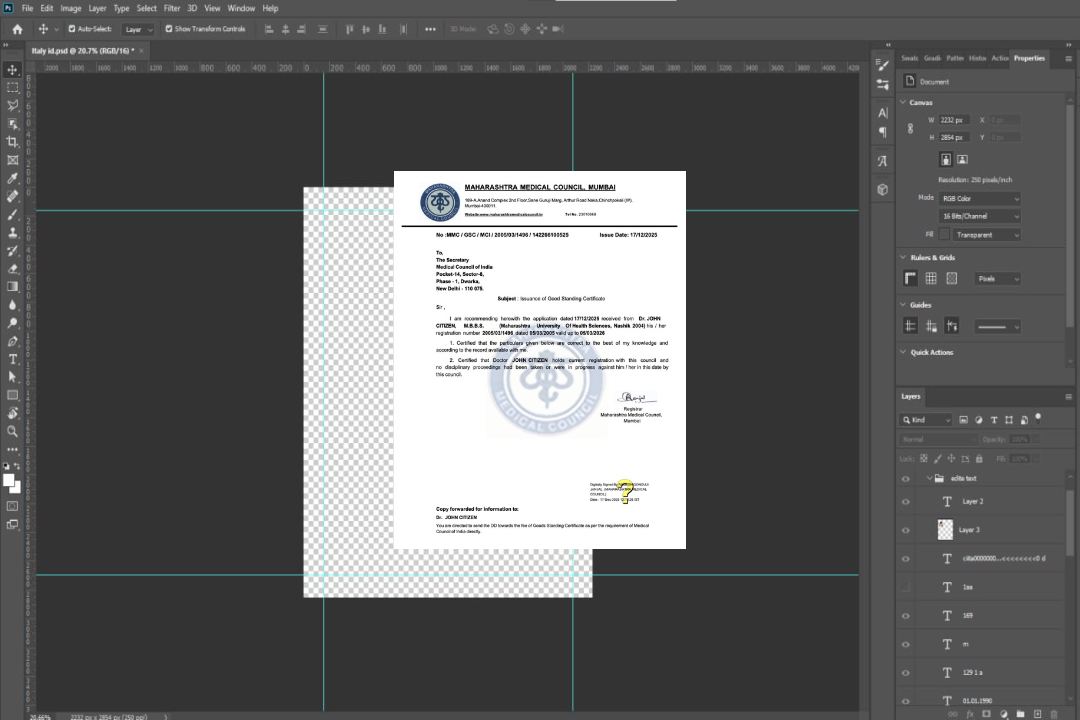Filter layers for type layers
Viewport: 1080px width, 720px height.
(x=994, y=420)
